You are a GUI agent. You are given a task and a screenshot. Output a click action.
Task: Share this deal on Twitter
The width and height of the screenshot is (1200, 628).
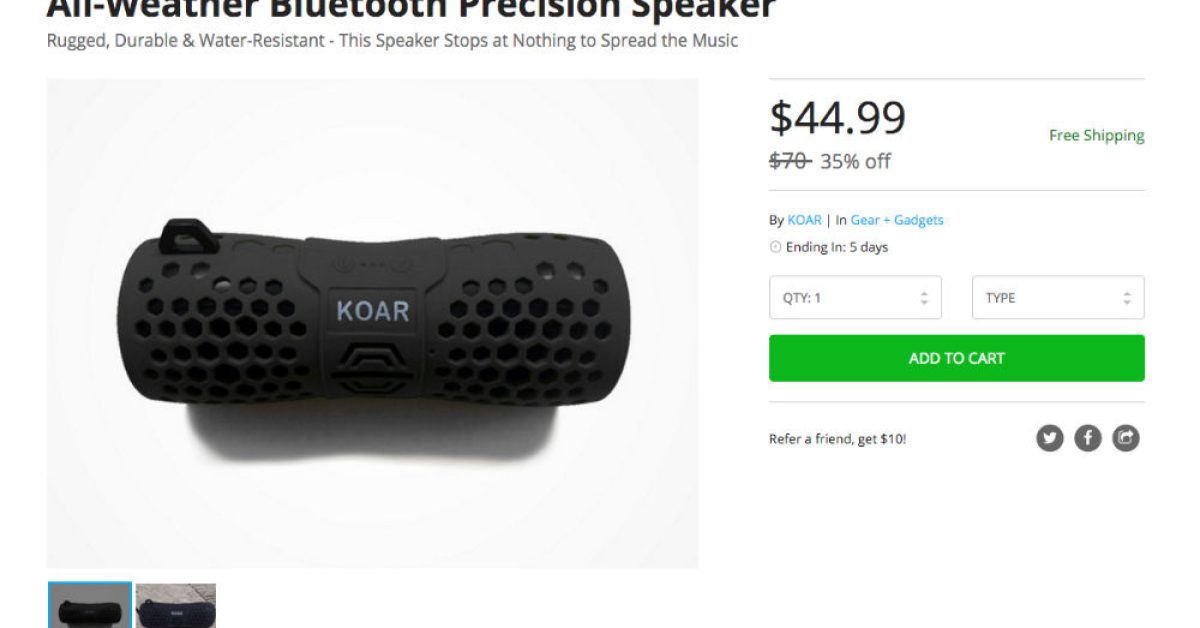coord(1050,438)
